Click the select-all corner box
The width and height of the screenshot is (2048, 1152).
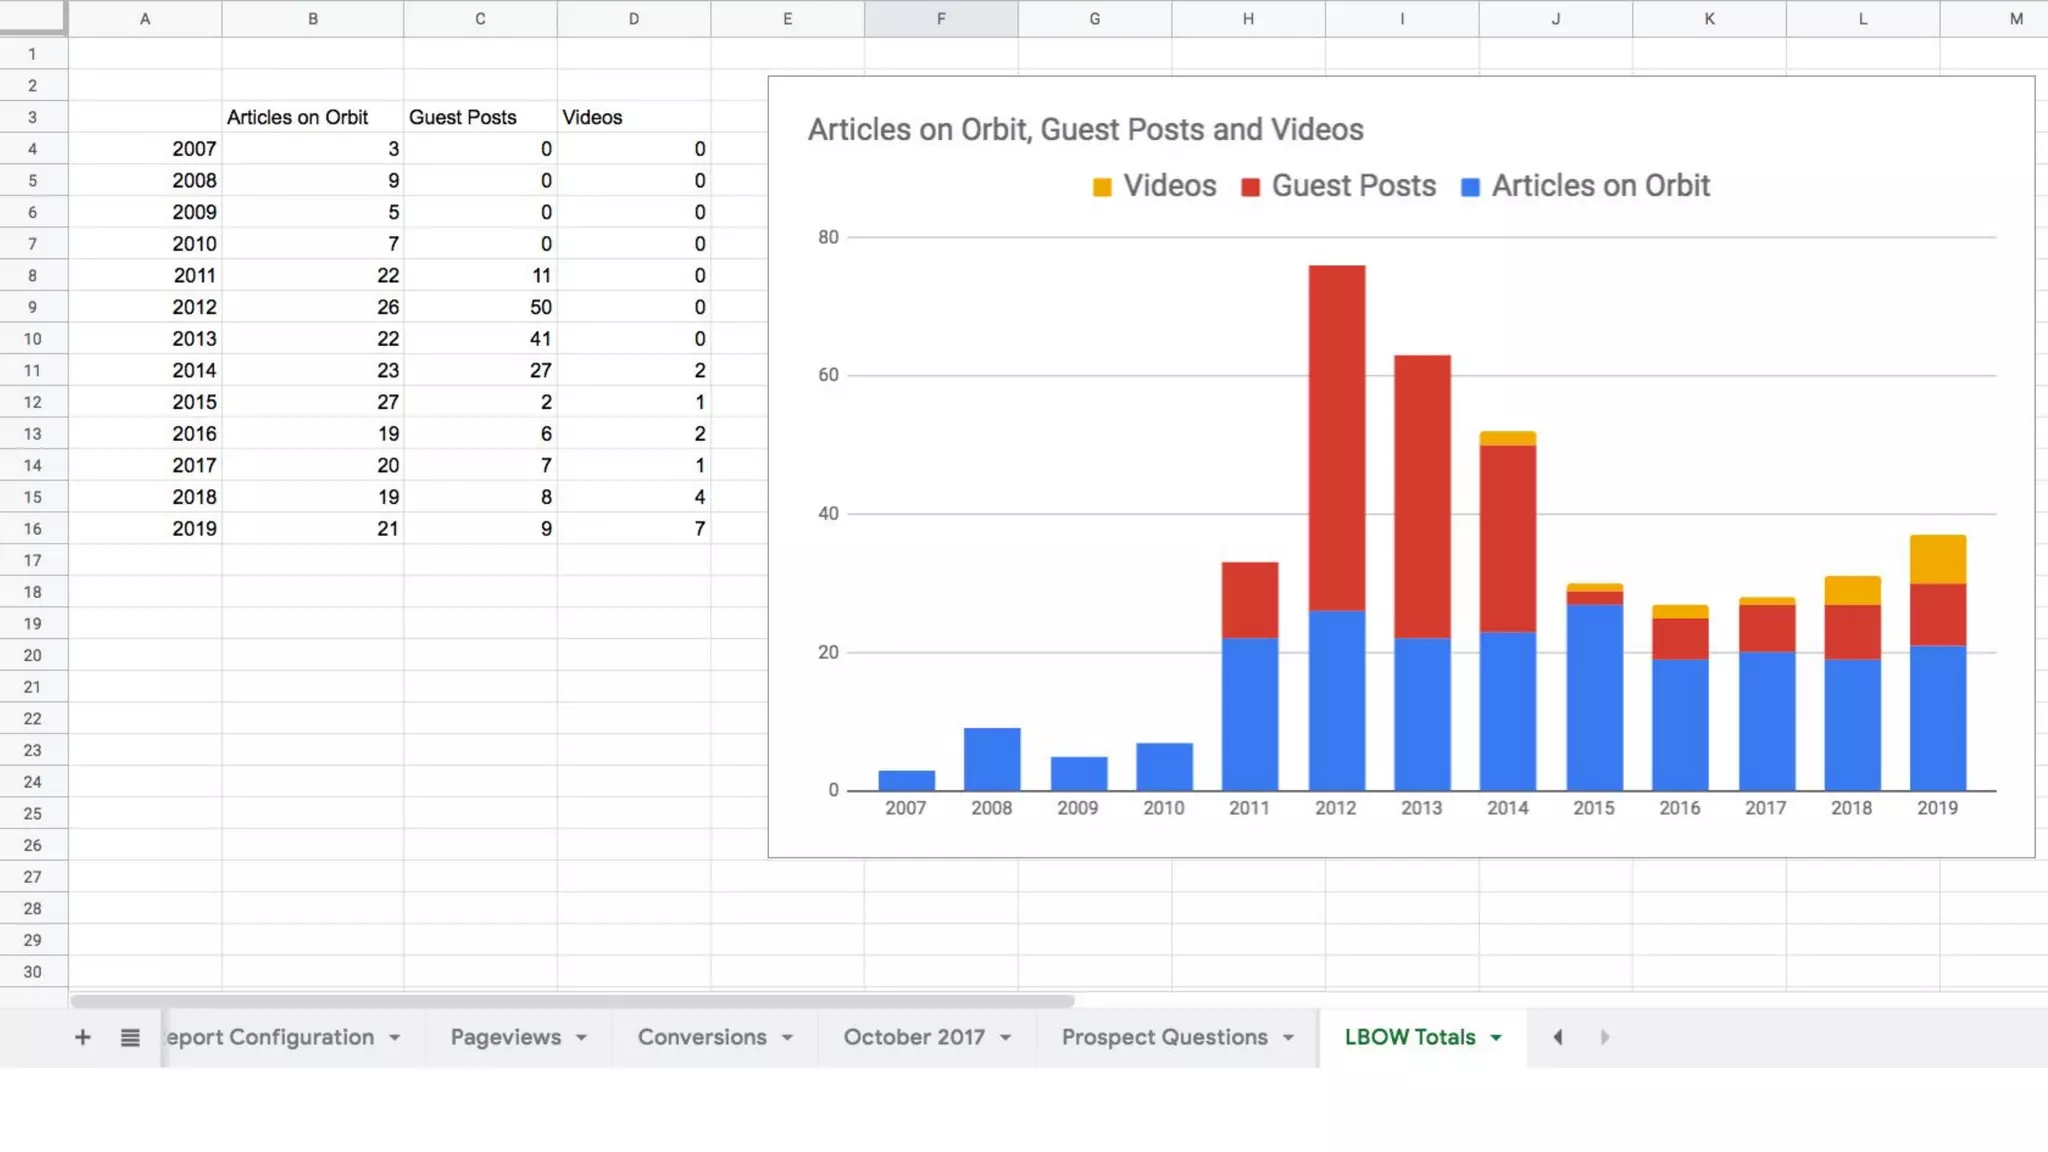click(33, 17)
